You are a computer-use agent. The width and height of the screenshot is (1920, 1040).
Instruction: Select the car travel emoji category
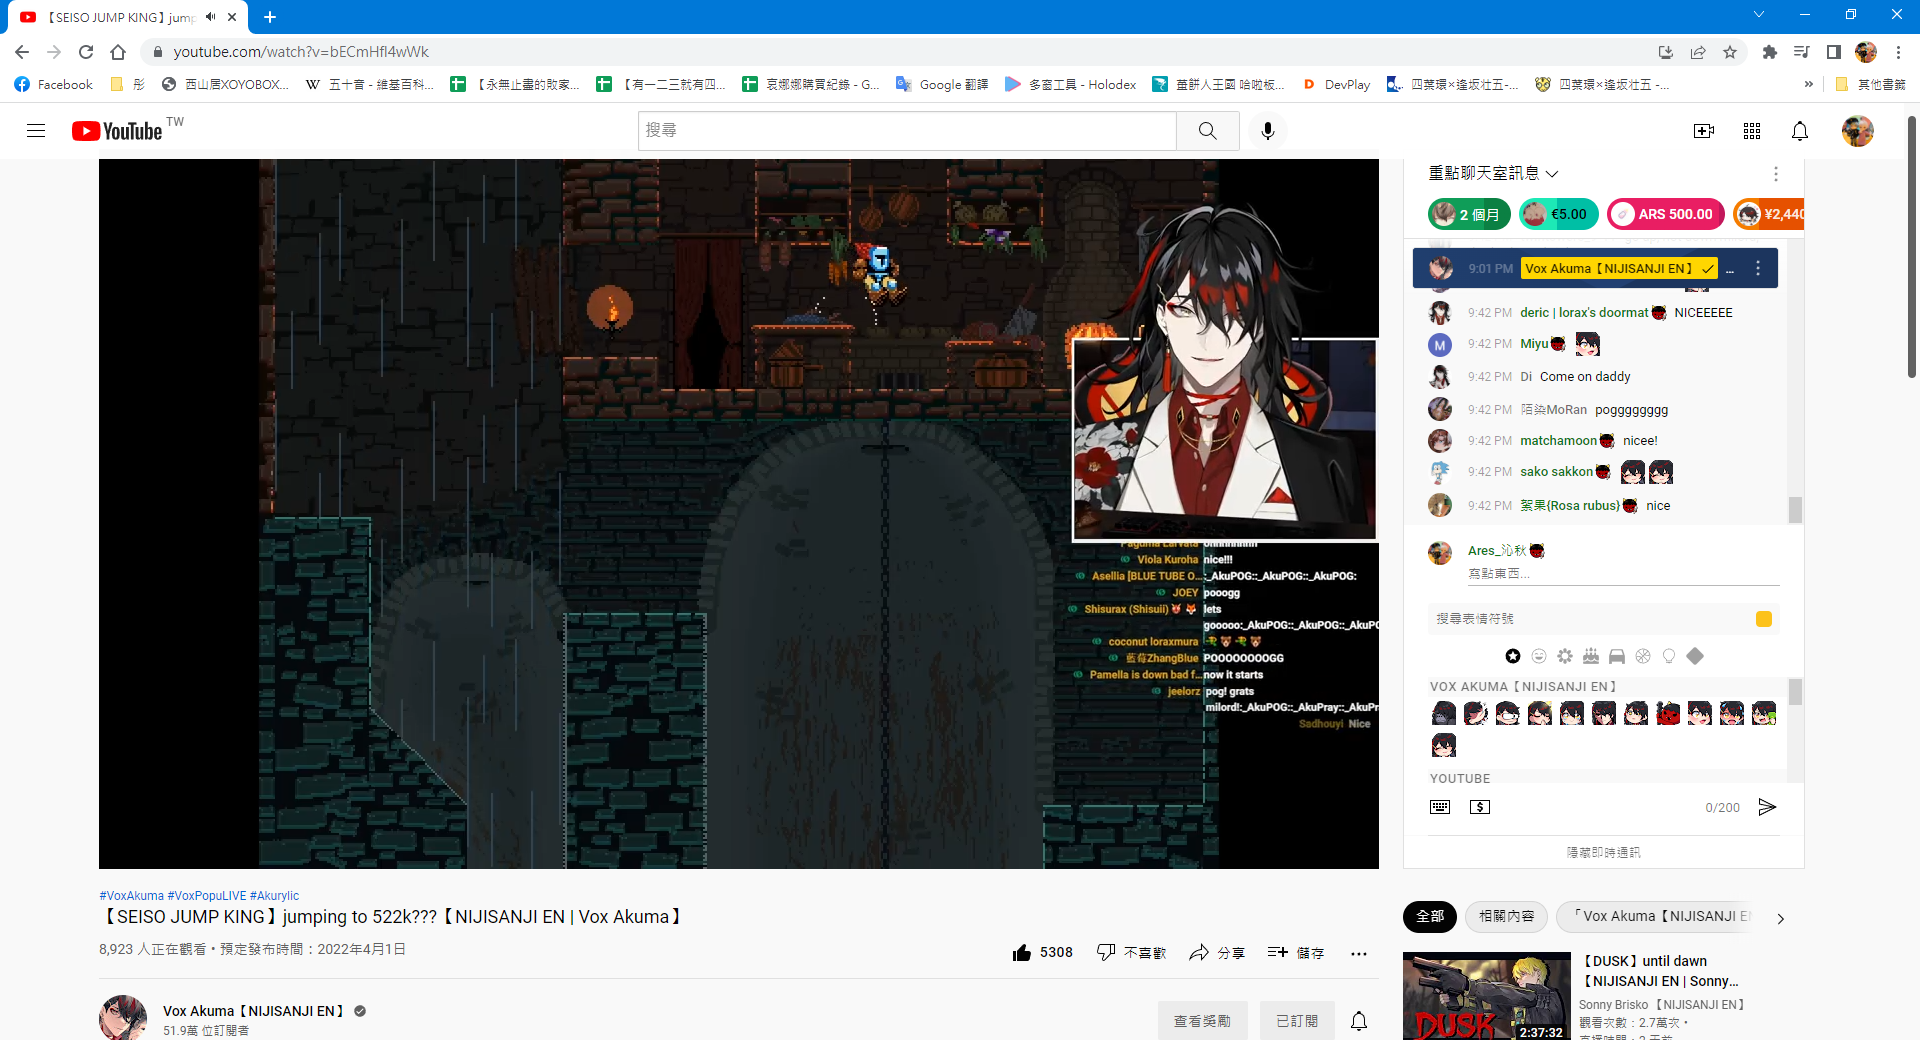pos(1617,656)
